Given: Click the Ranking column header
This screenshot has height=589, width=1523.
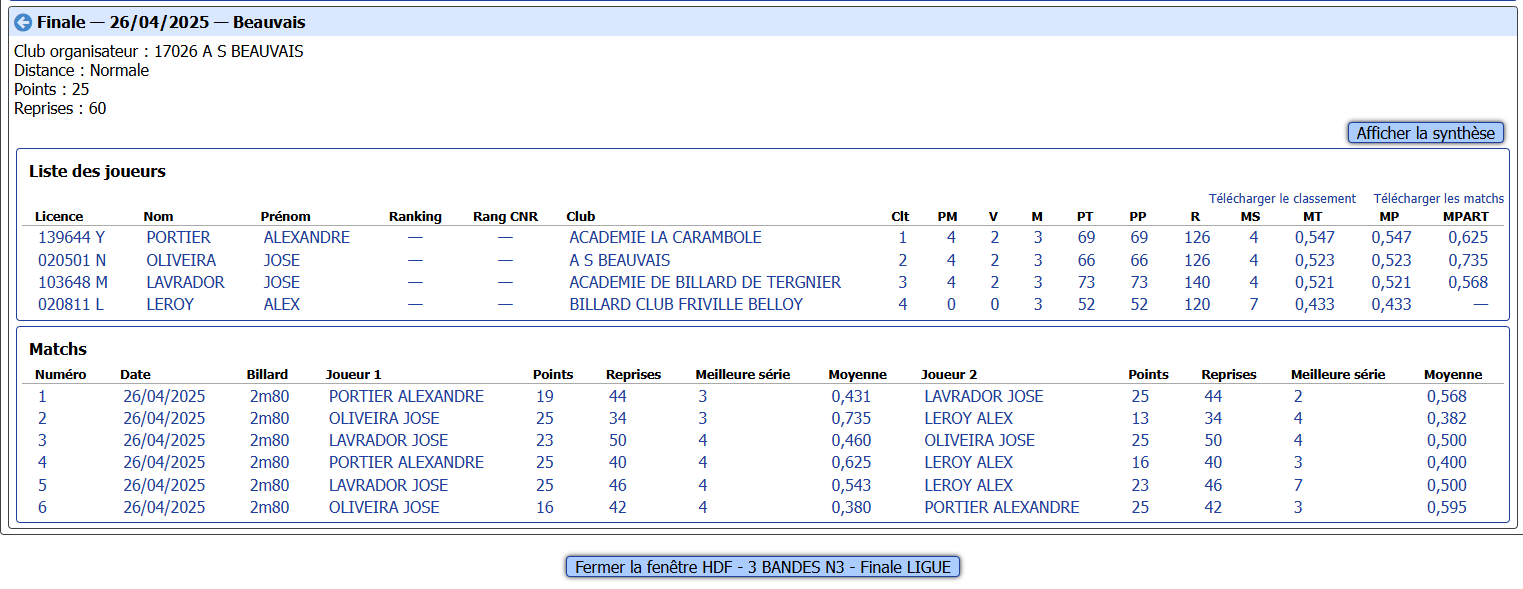Looking at the screenshot, I should pos(415,216).
